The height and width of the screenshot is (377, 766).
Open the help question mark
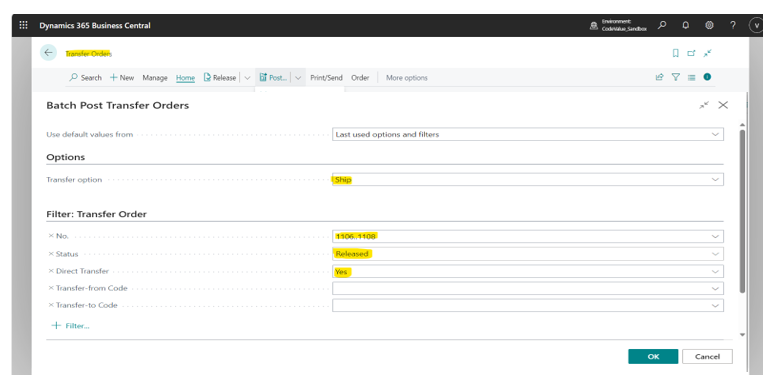[x=733, y=25]
